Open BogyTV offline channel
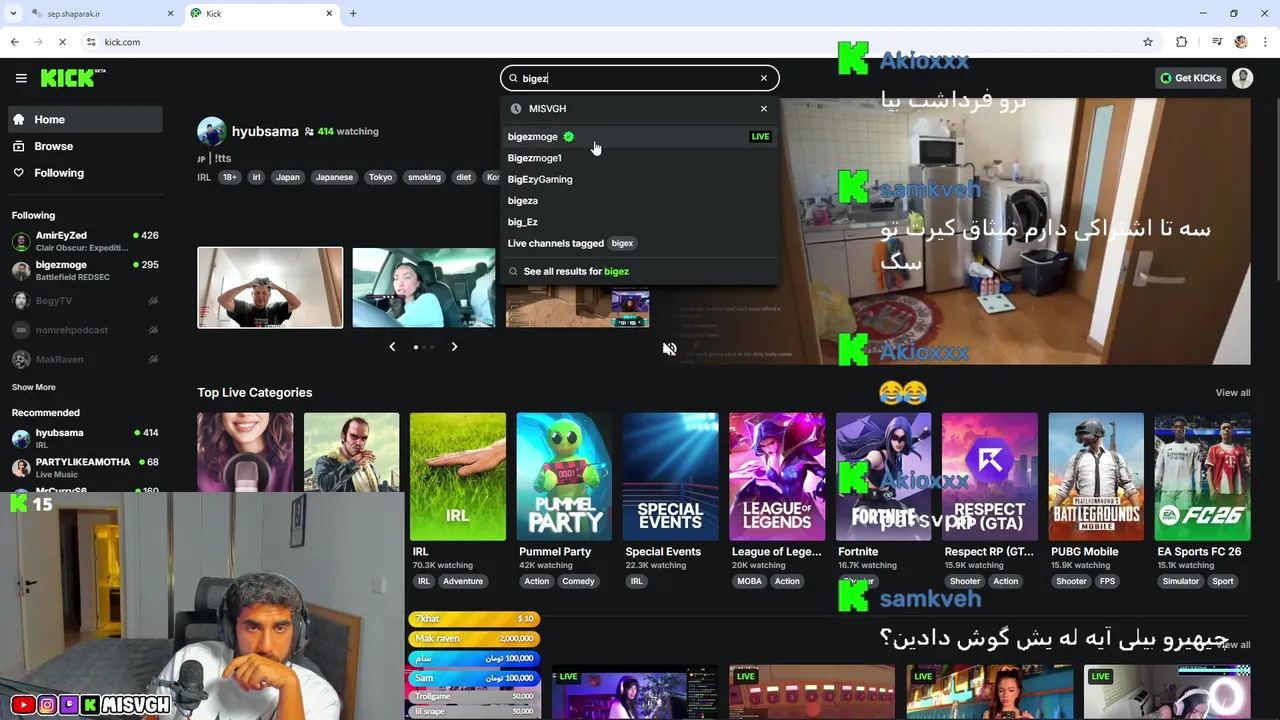 pyautogui.click(x=85, y=300)
